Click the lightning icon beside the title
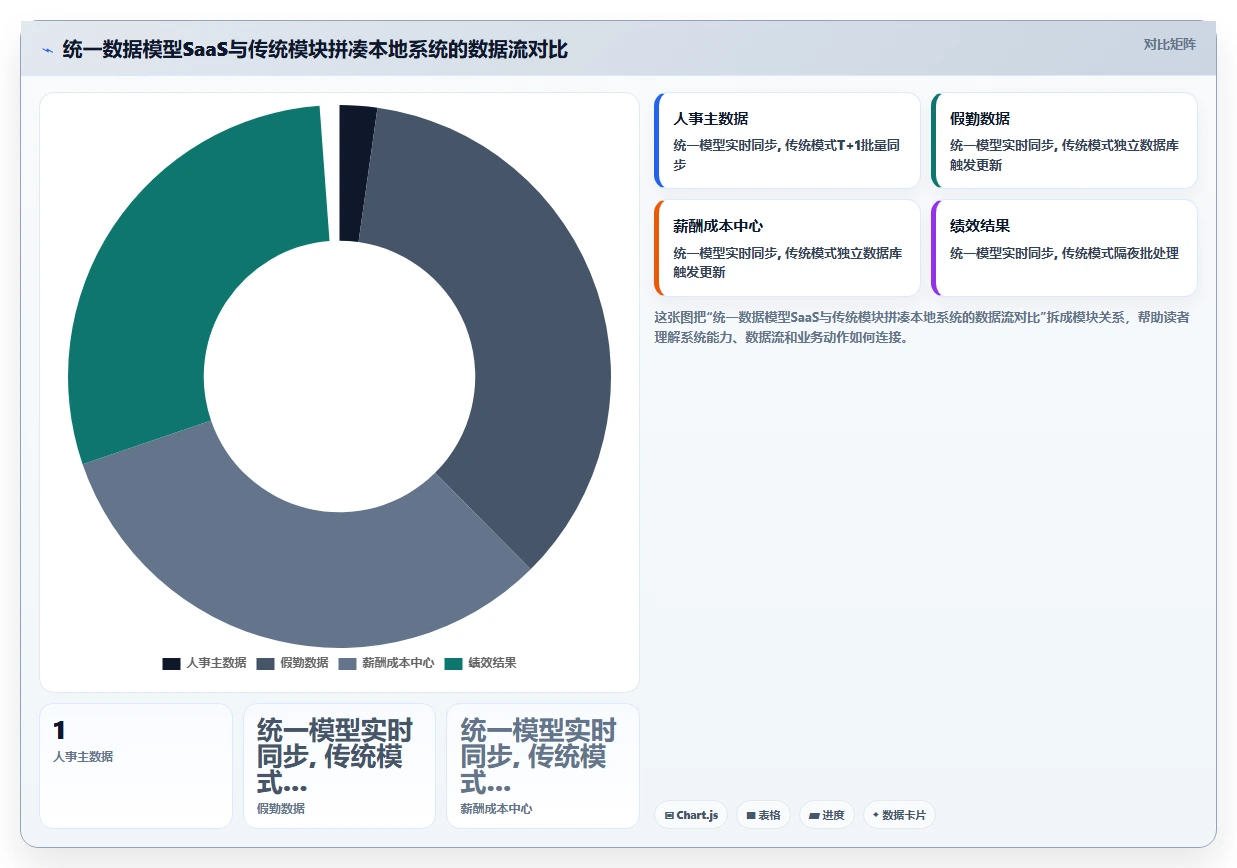This screenshot has width=1237, height=868. point(47,49)
